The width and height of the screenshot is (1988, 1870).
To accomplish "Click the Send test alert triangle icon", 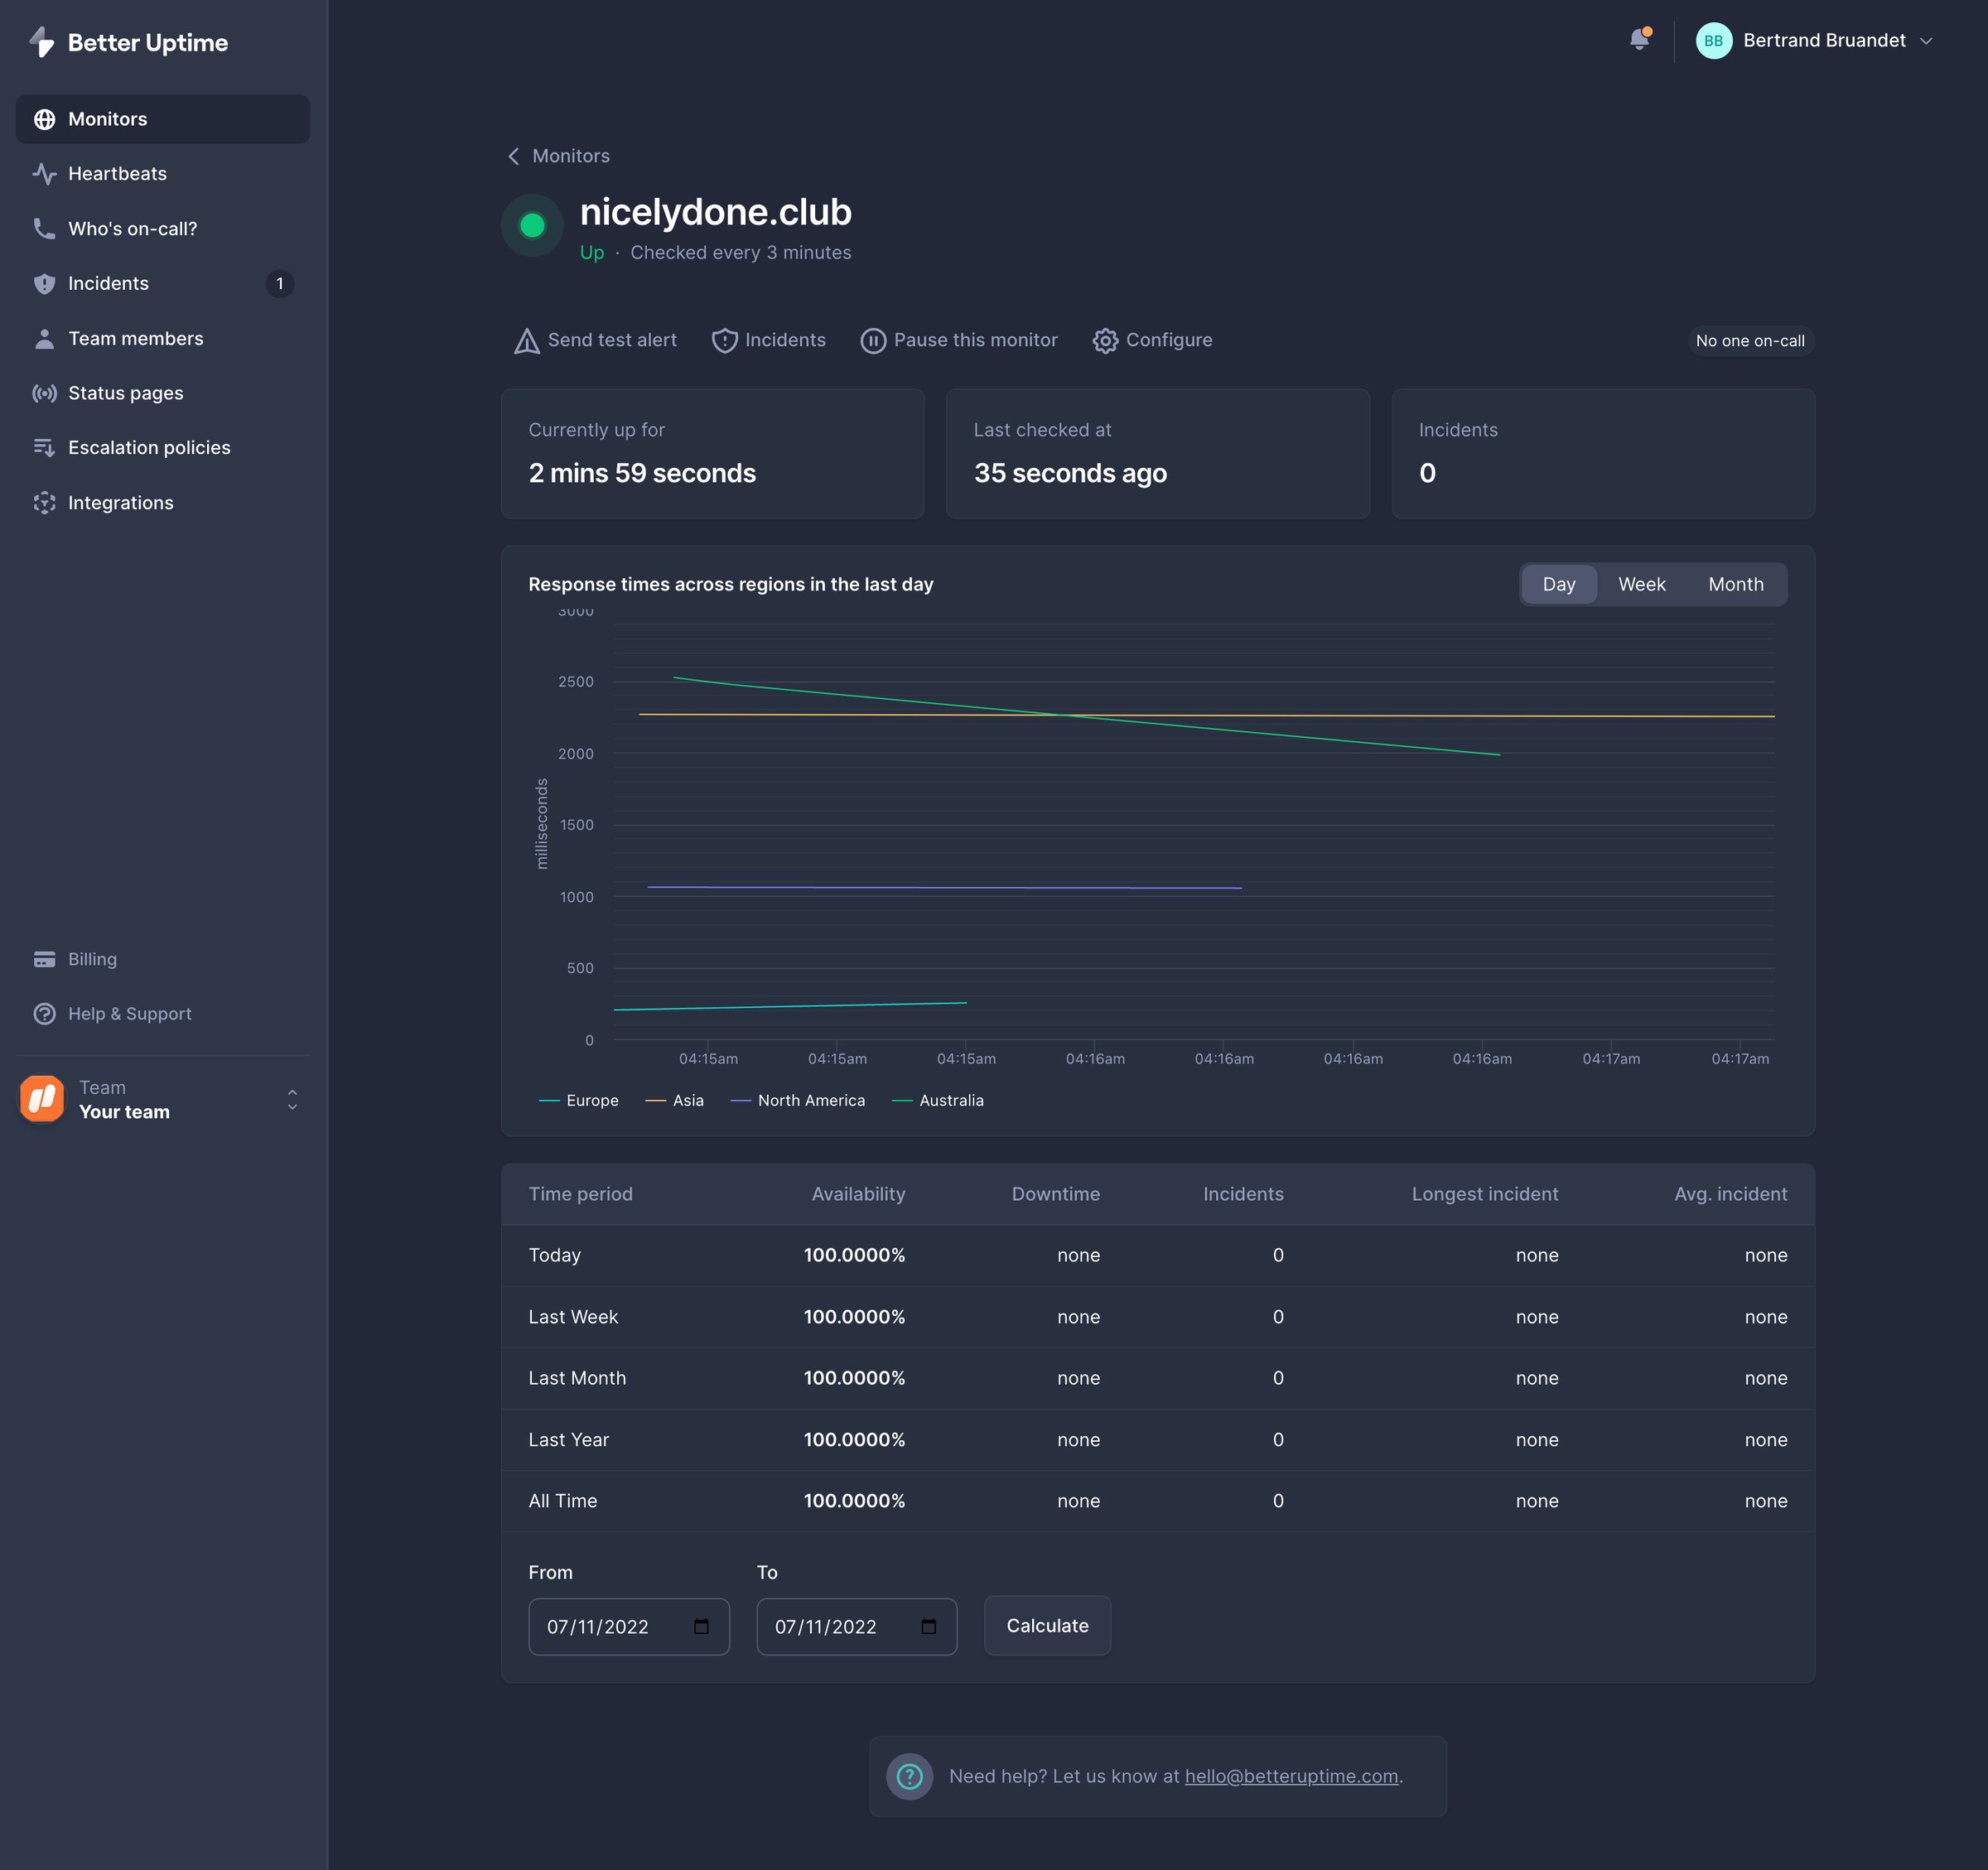I will 527,341.
